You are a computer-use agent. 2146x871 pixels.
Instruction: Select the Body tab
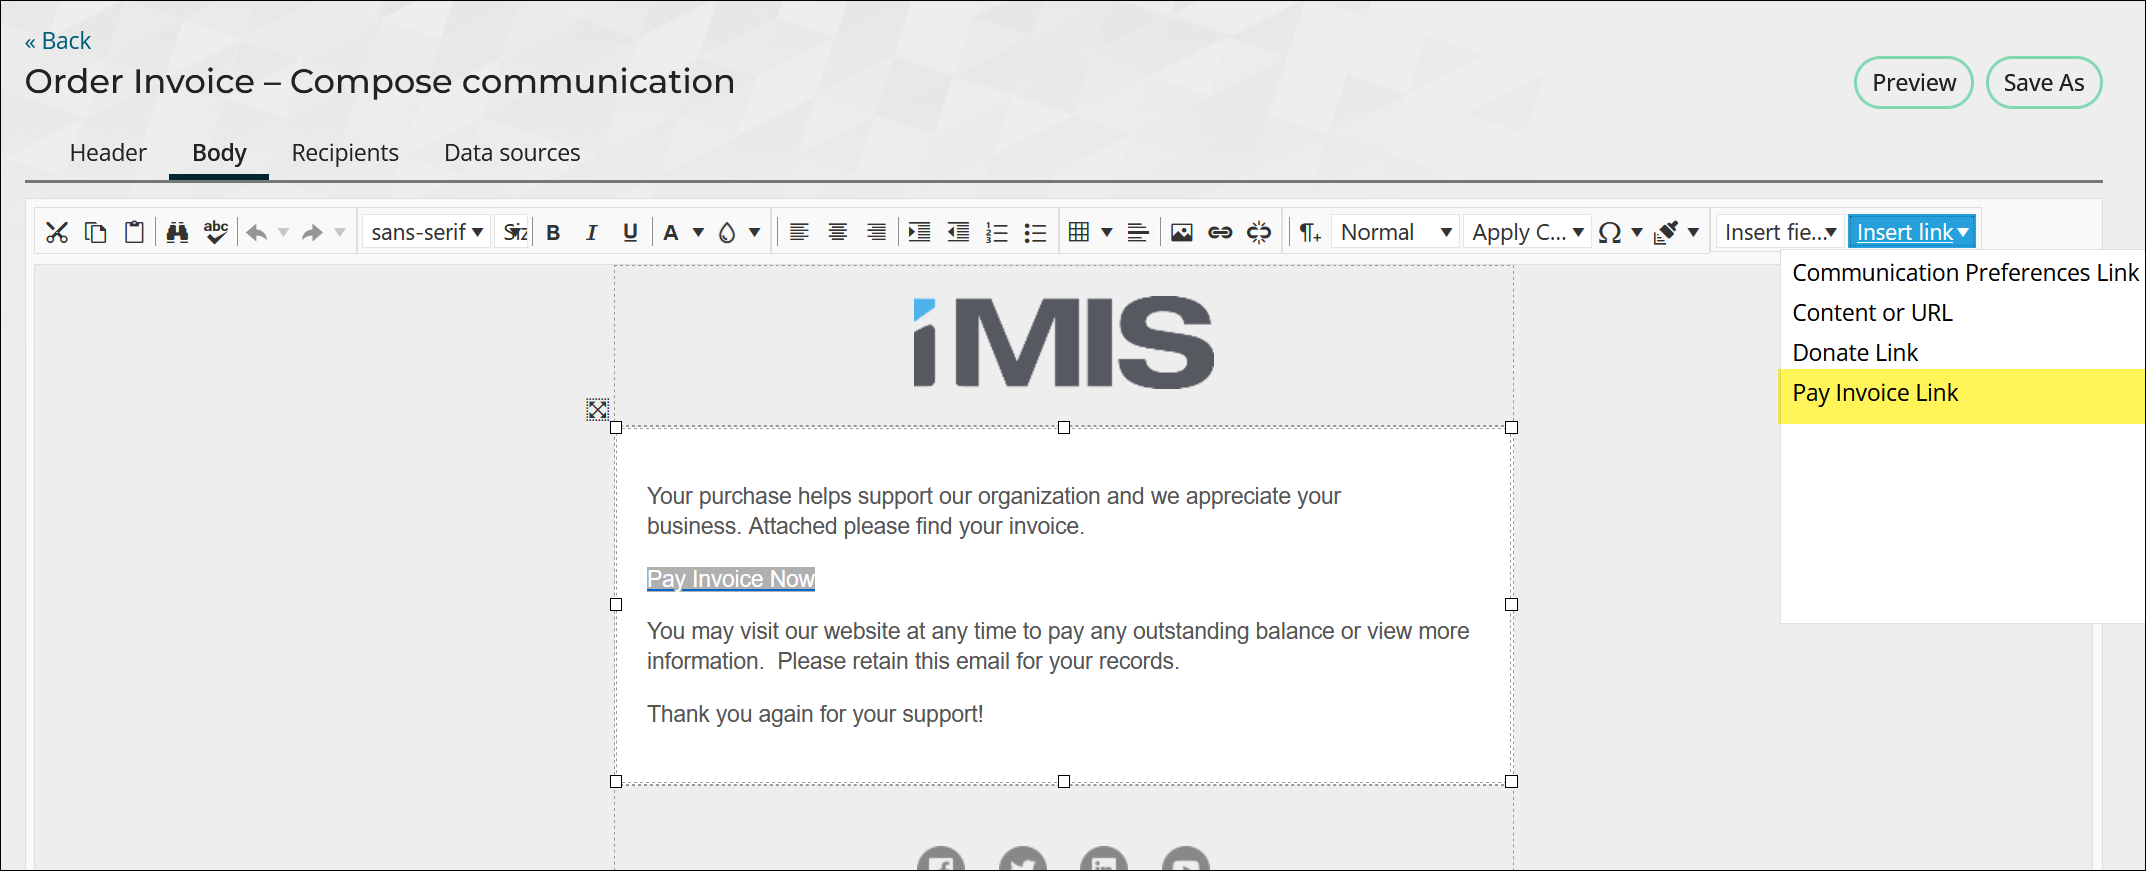pos(219,153)
